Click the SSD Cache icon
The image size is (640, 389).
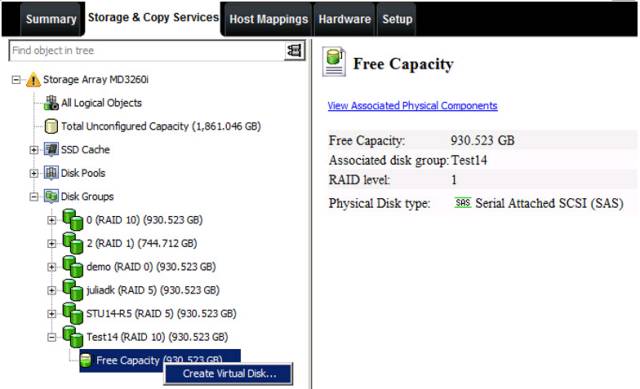coord(51,149)
